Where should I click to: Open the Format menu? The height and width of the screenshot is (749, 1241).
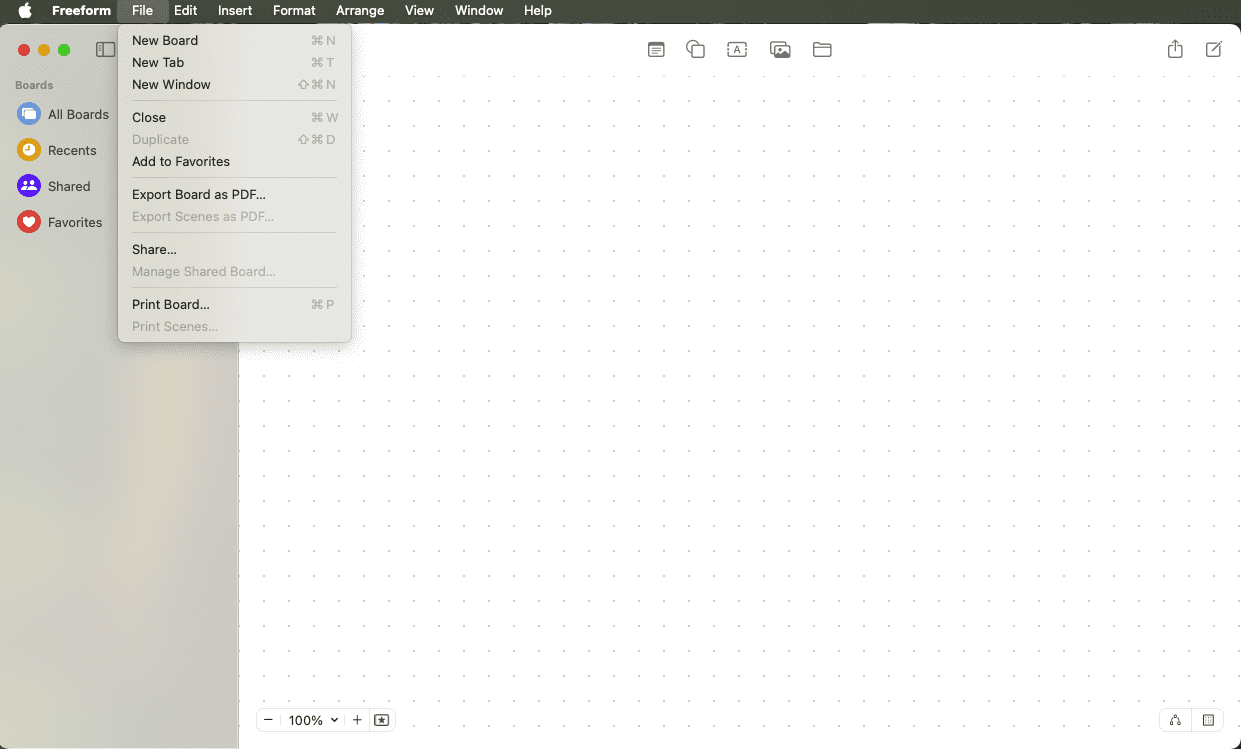pyautogui.click(x=294, y=10)
